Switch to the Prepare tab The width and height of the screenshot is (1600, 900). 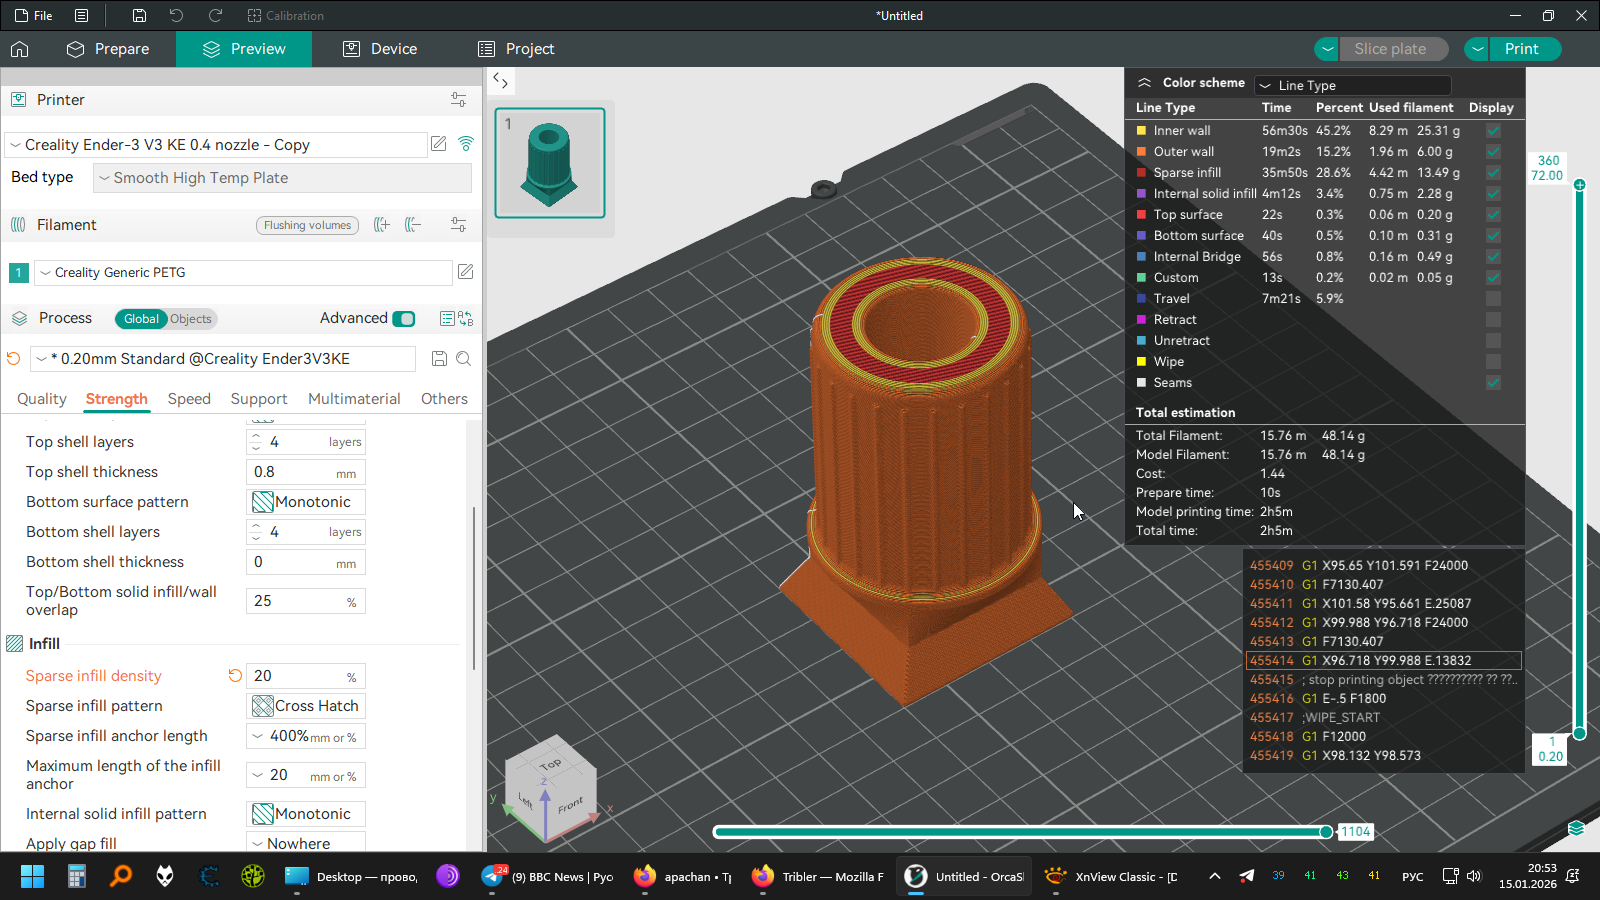pos(108,49)
